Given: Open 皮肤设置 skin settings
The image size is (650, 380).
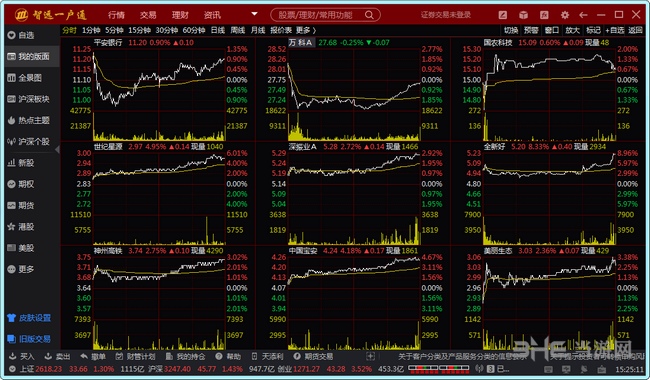Looking at the screenshot, I should pos(29,318).
